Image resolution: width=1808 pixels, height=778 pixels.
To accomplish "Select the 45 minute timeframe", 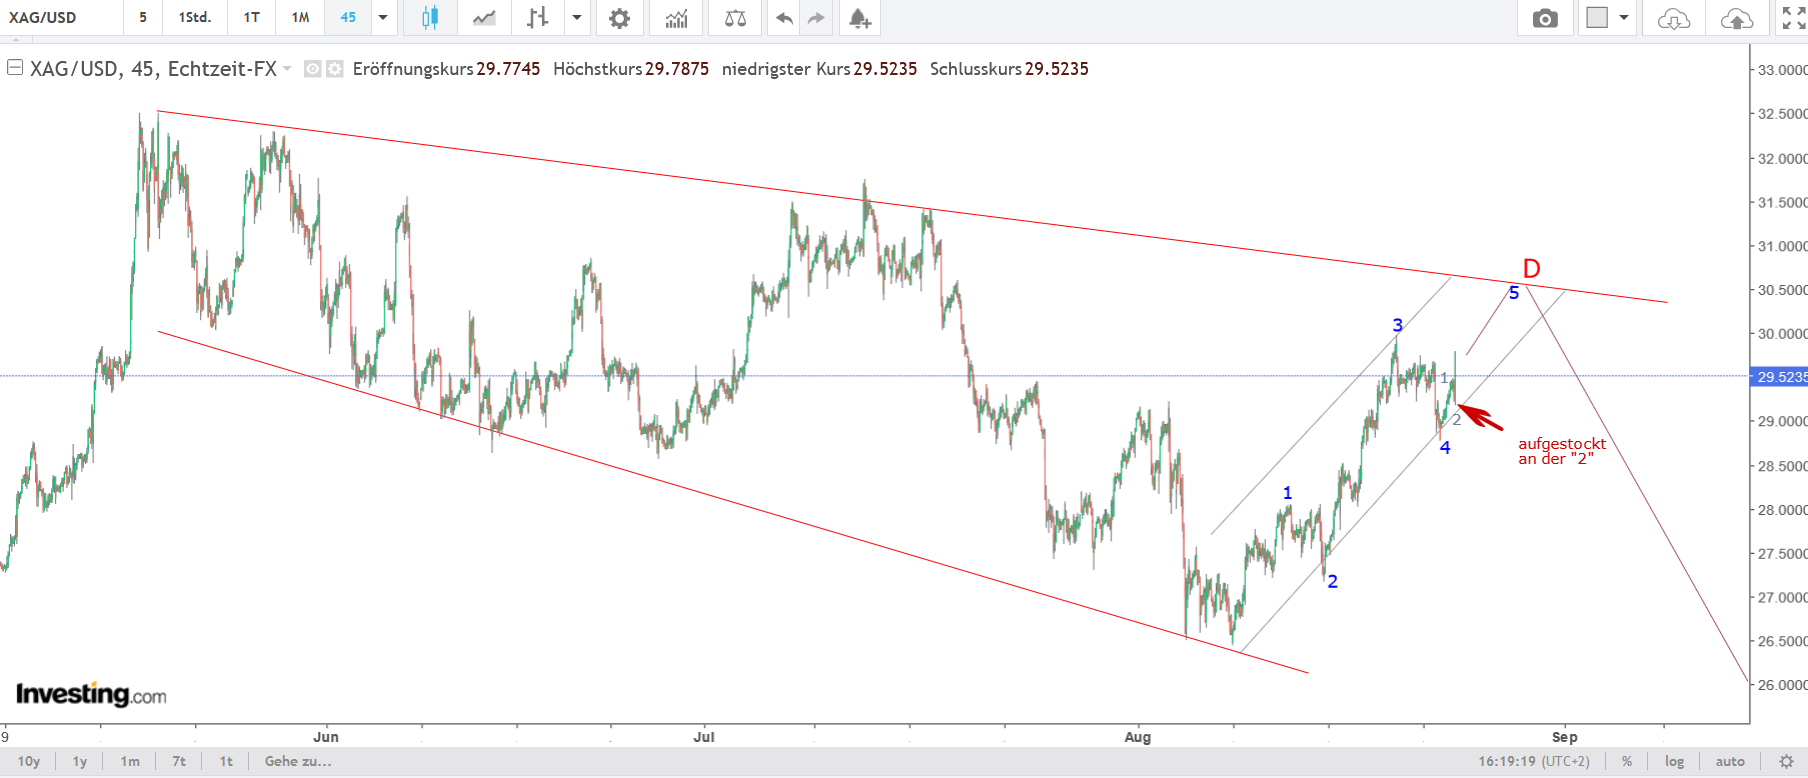I will pyautogui.click(x=348, y=18).
